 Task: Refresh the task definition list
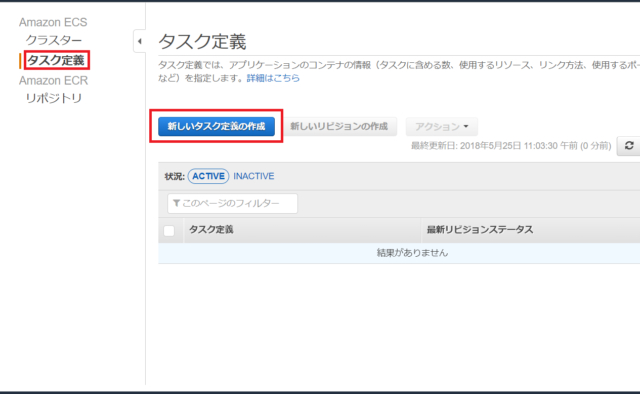tap(629, 146)
